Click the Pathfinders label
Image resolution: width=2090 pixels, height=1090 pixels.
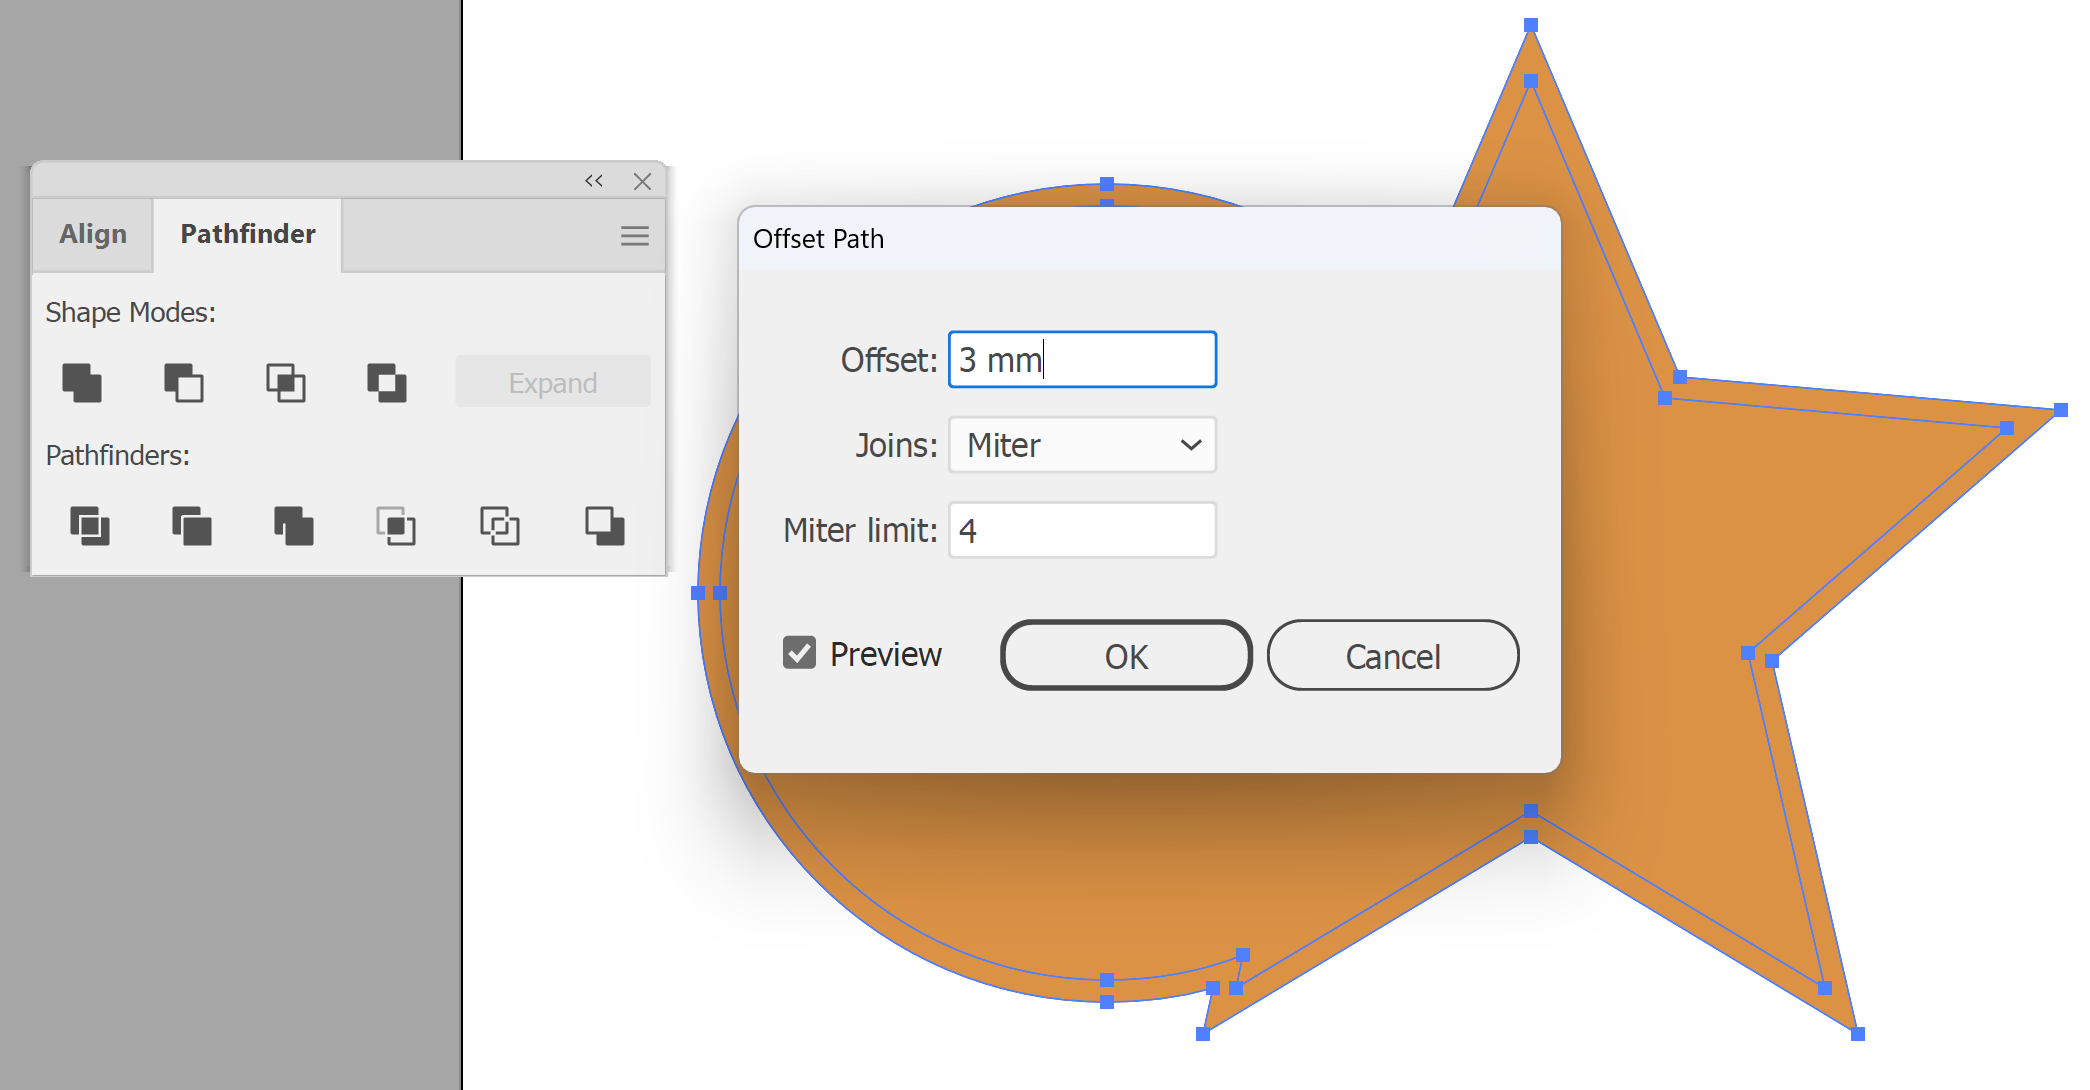[118, 455]
